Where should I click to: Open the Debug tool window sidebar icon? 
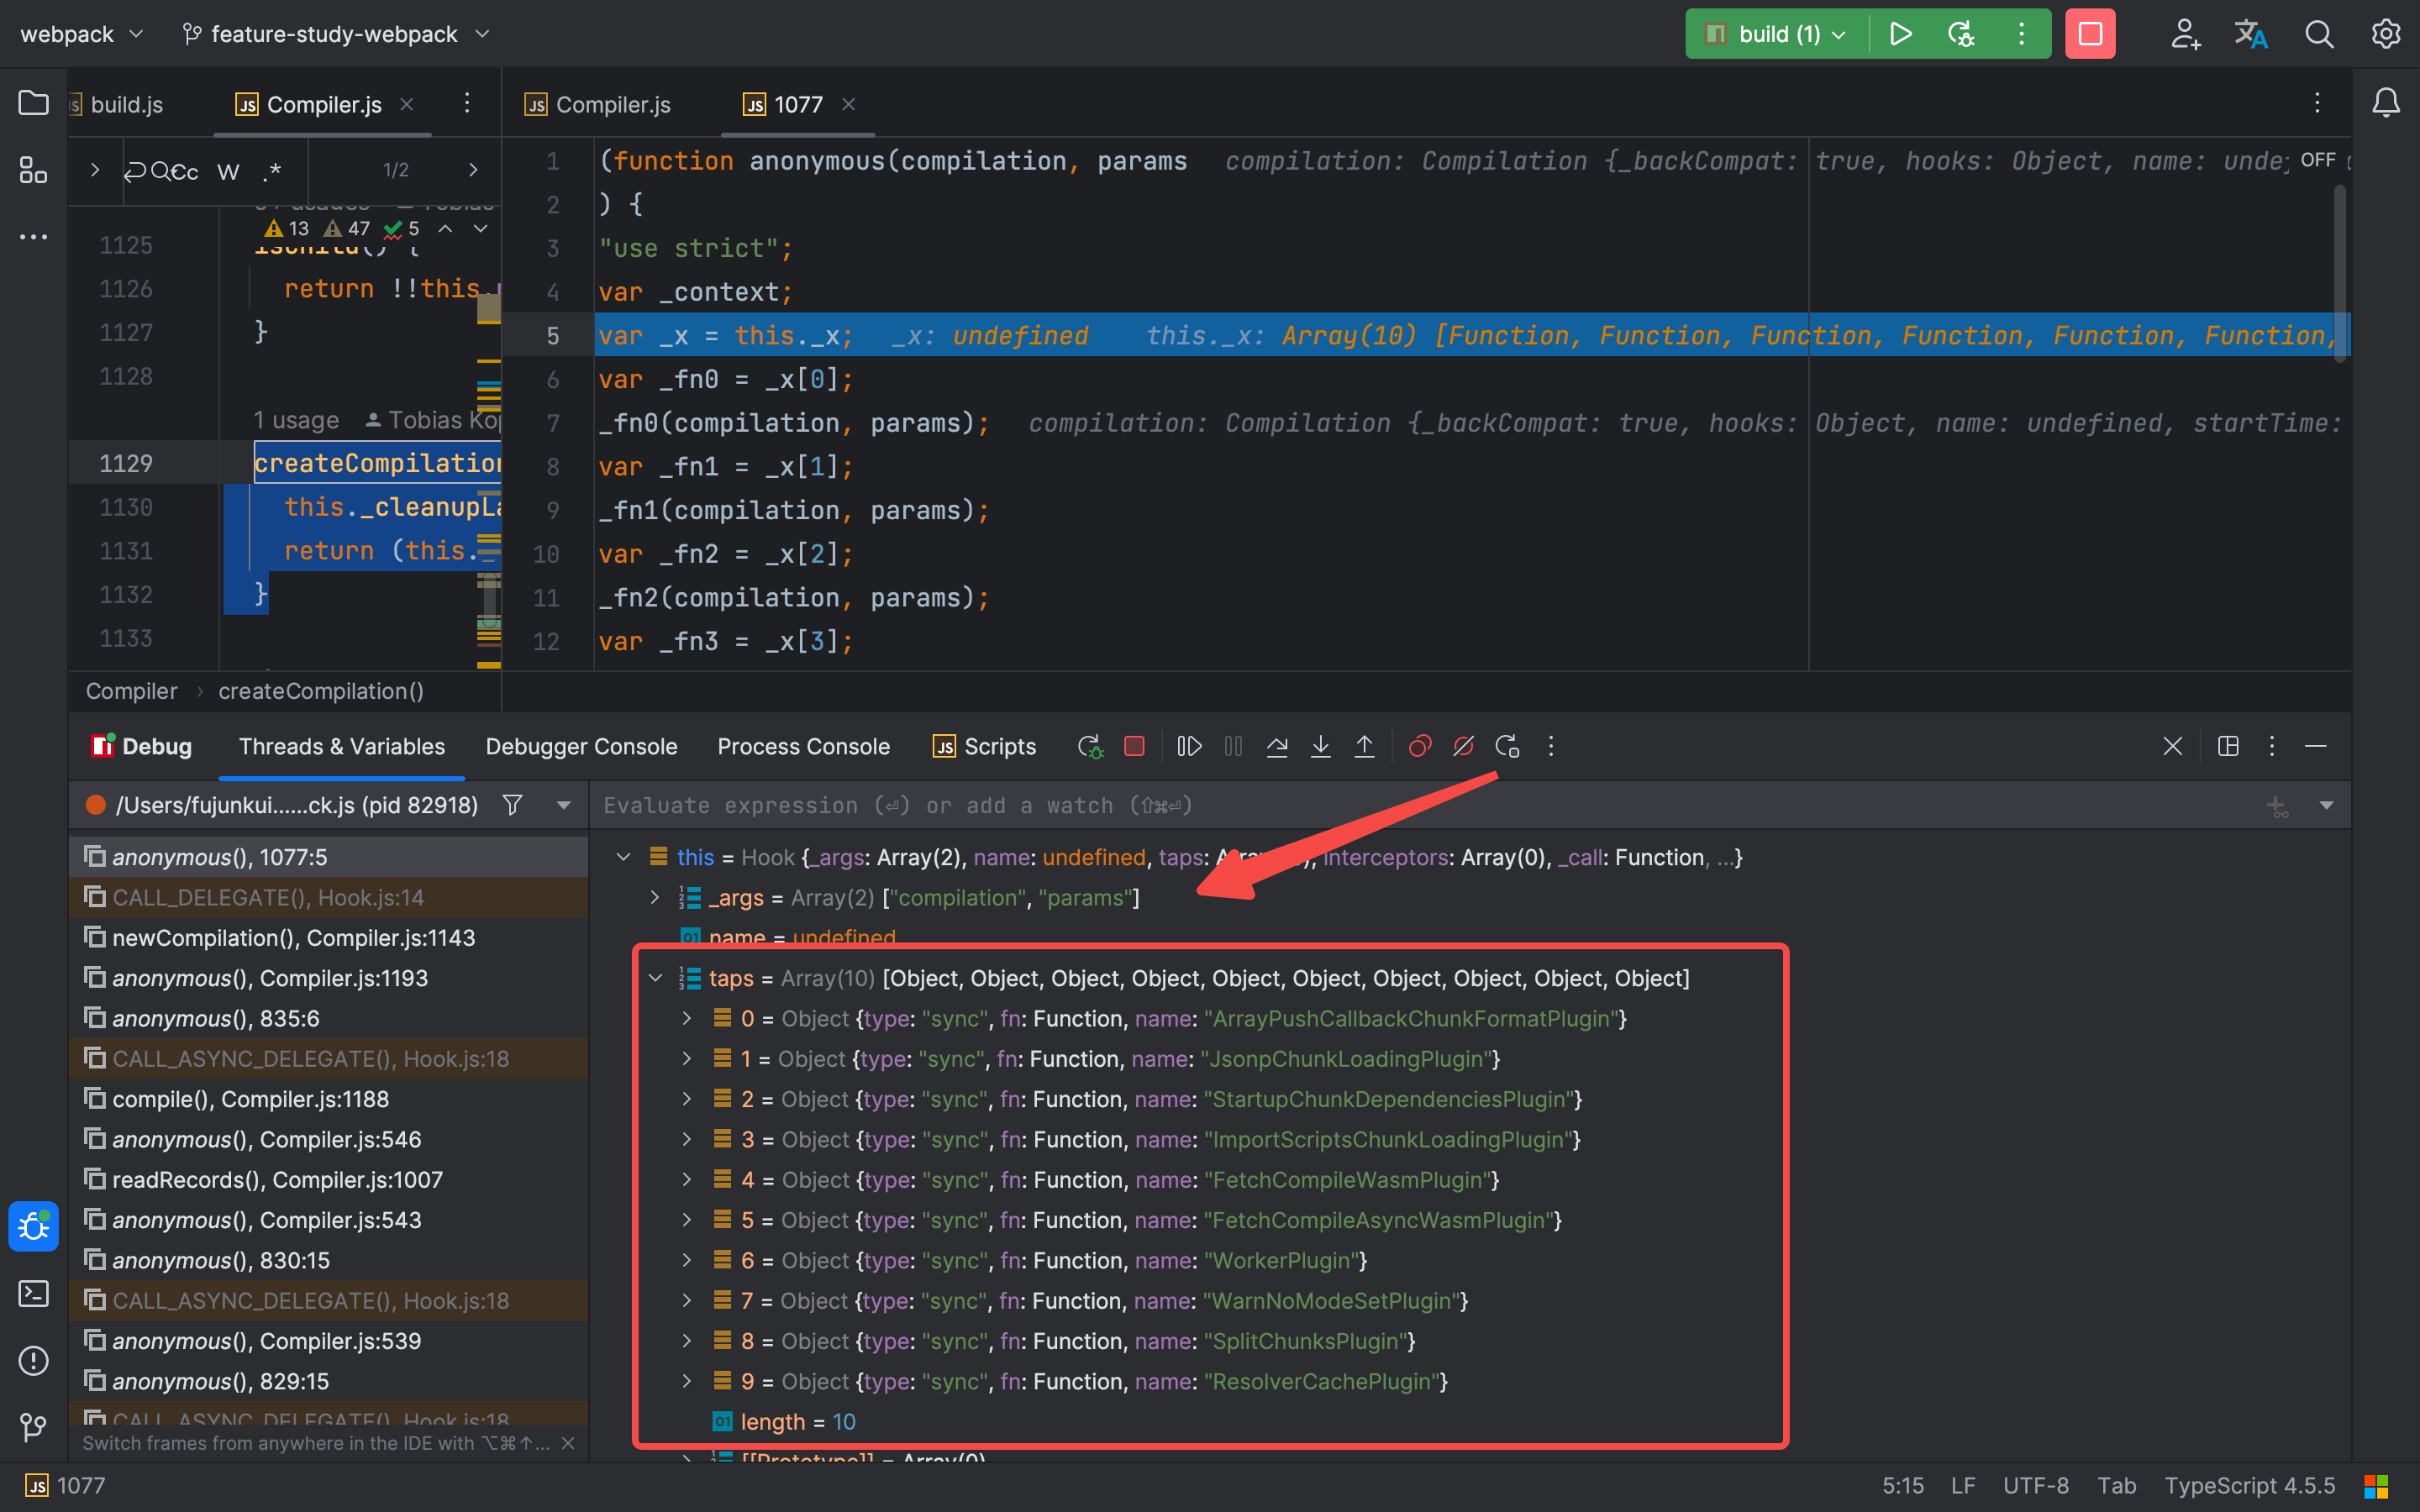point(33,1226)
